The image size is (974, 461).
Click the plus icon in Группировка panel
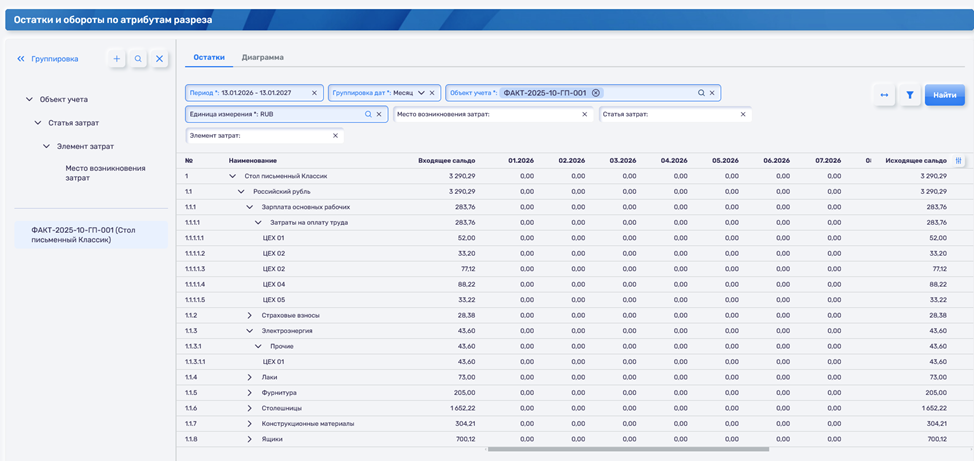(117, 59)
